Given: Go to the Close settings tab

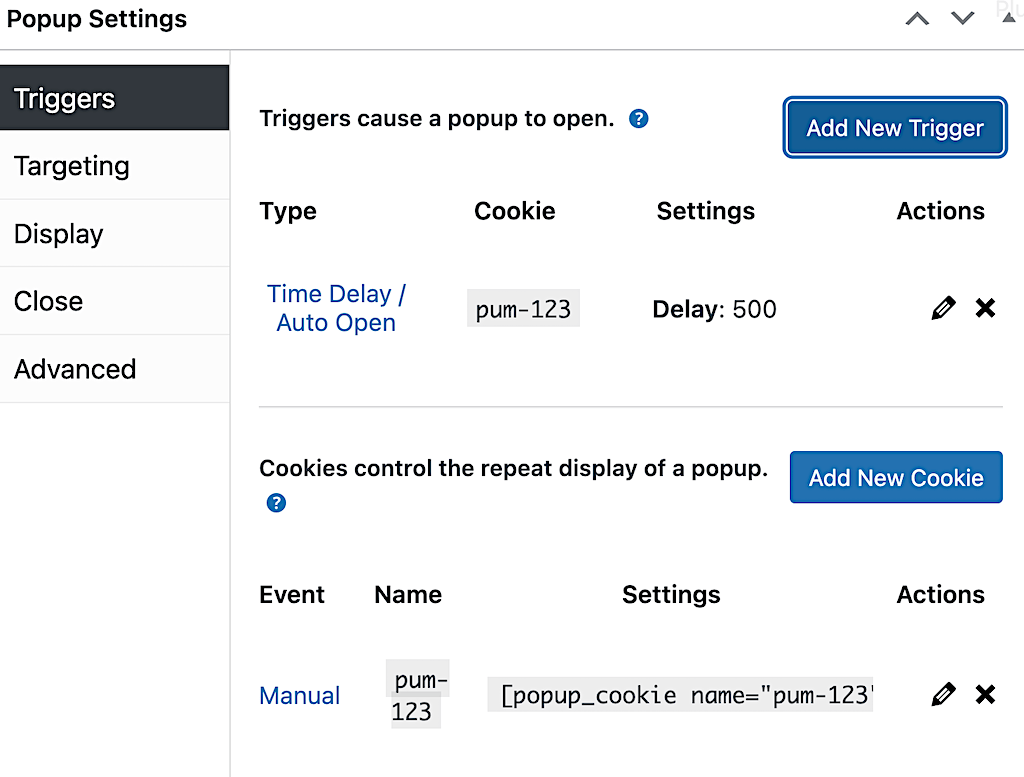Looking at the screenshot, I should click(x=114, y=301).
